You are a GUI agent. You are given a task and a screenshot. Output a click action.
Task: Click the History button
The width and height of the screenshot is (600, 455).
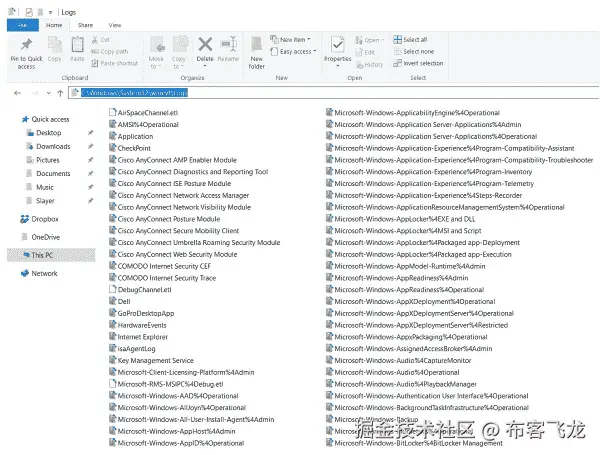pos(370,65)
